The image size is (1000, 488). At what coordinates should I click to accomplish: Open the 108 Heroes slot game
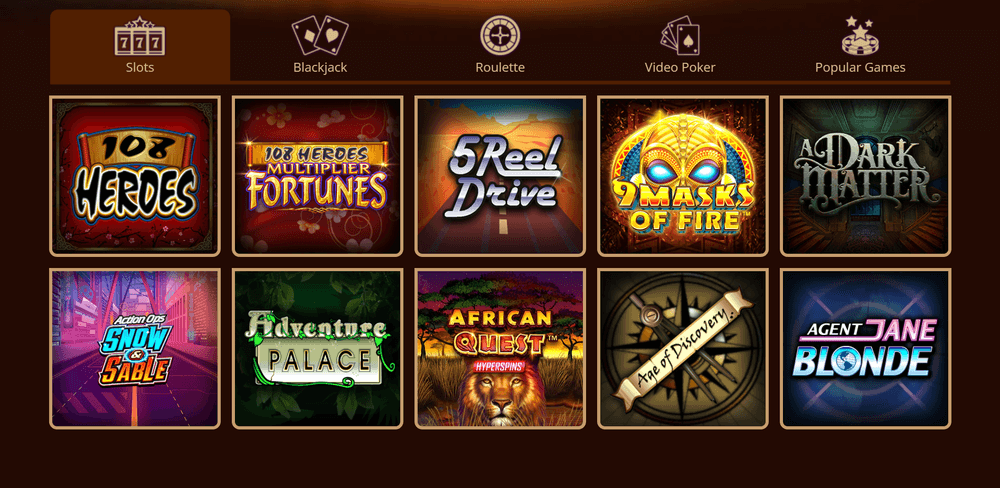click(135, 176)
